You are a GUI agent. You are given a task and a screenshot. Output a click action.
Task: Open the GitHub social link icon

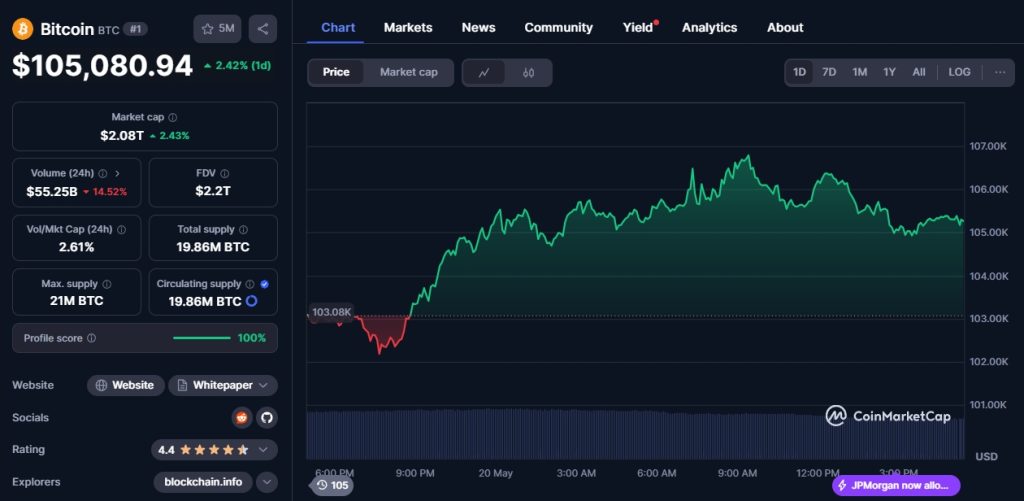coord(266,417)
